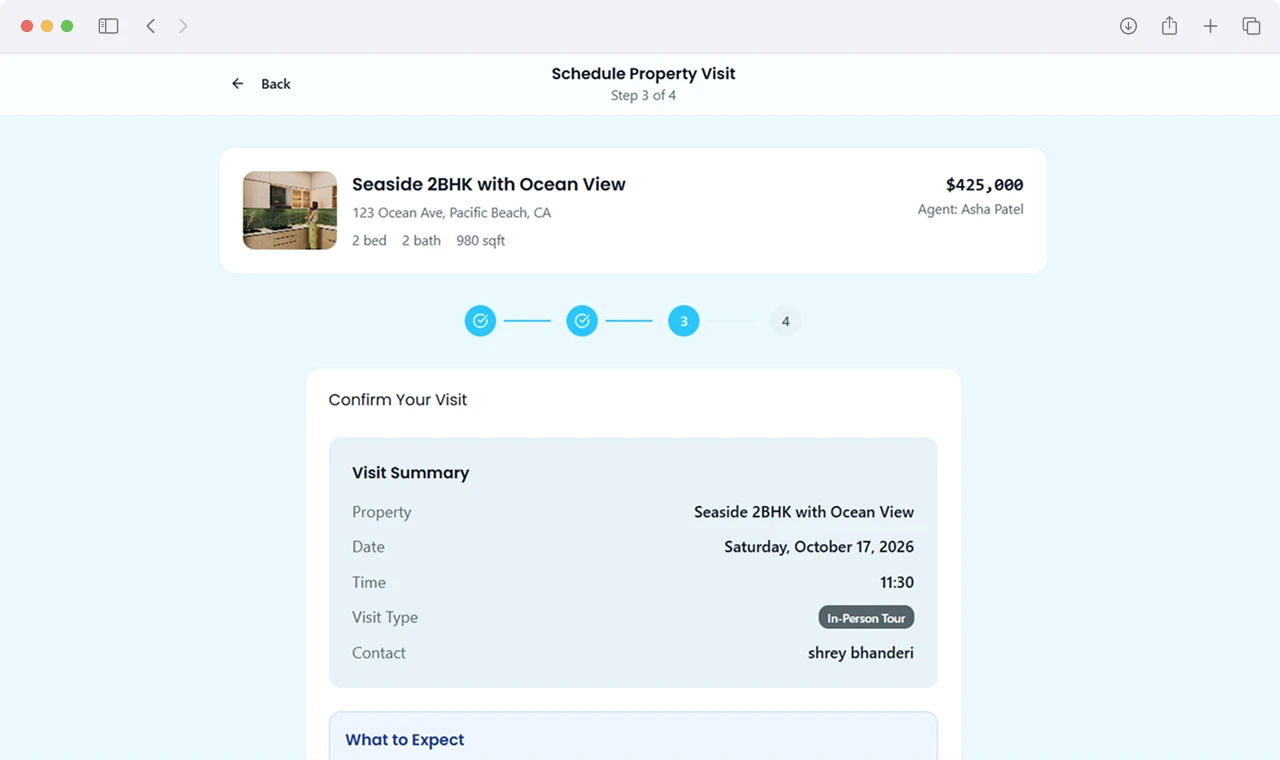The height and width of the screenshot is (760, 1280).
Task: Toggle the browser sidebar icon
Action: (108, 26)
